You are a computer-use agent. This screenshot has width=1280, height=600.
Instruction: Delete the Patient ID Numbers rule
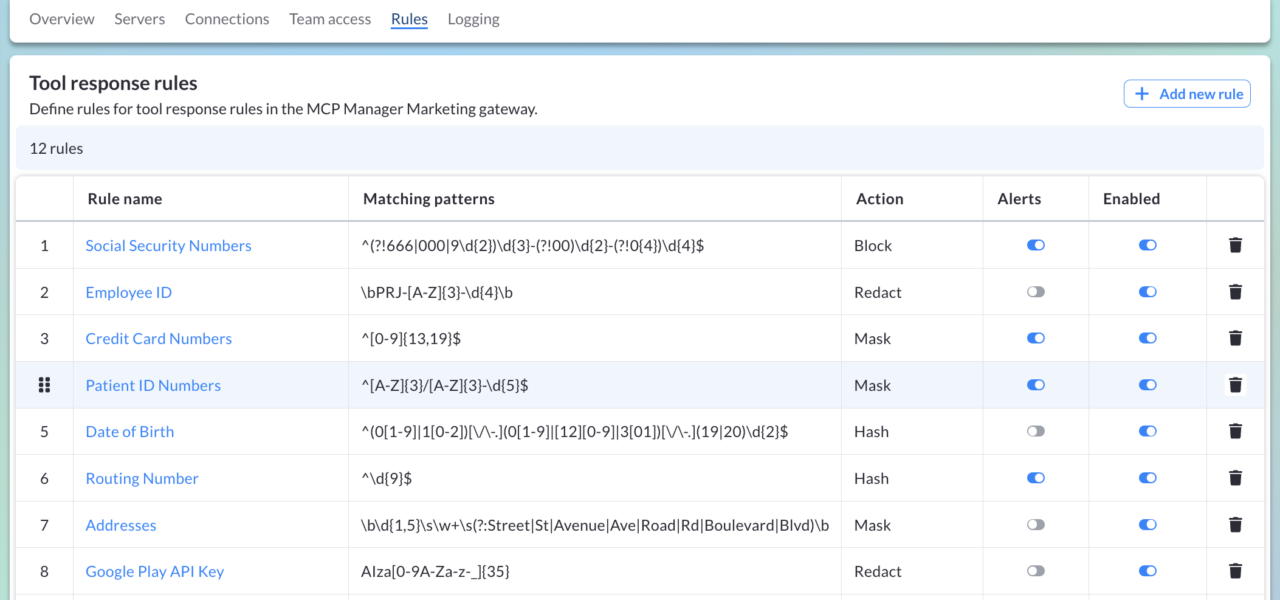pyautogui.click(x=1235, y=385)
